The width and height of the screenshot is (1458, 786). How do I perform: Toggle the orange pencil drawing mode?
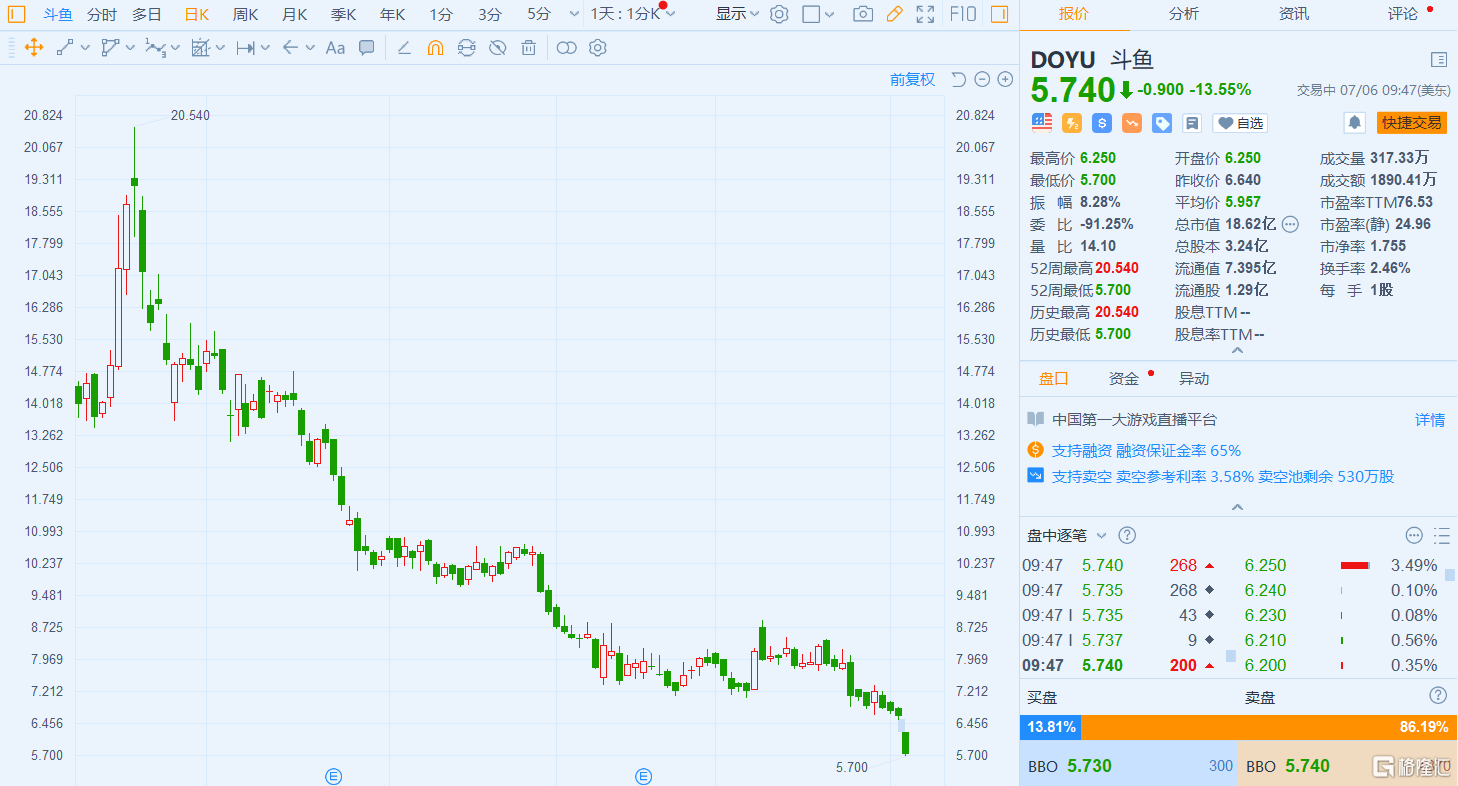(x=894, y=14)
